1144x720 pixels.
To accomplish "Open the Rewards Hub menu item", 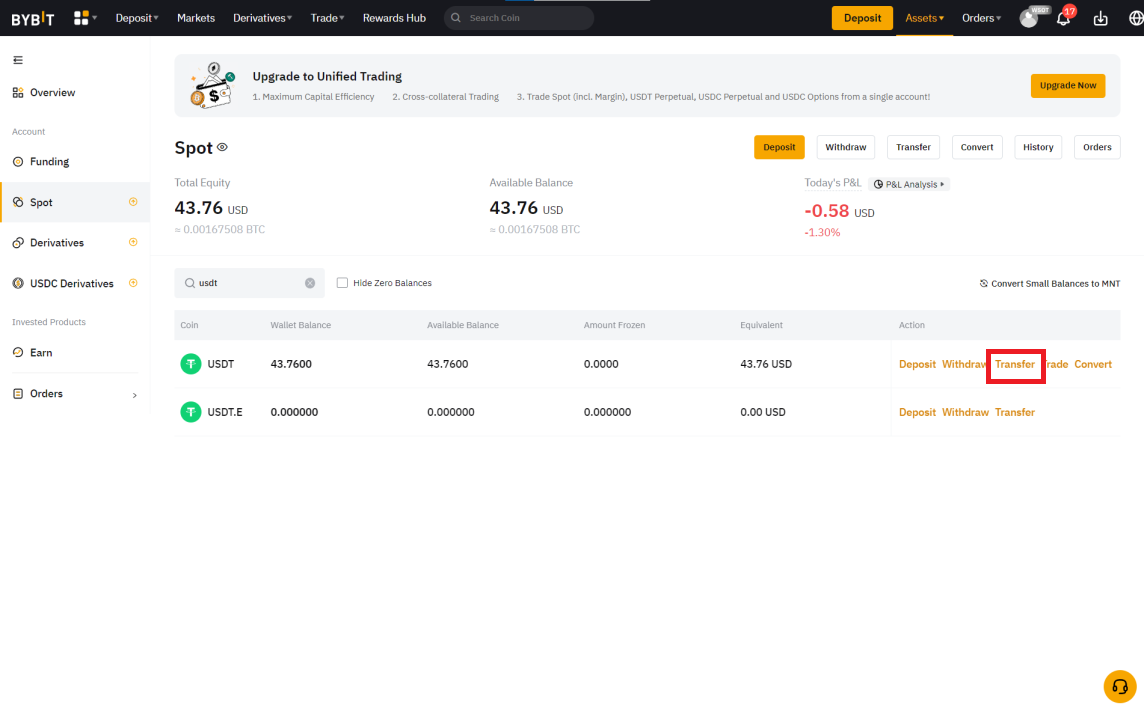I will [394, 18].
